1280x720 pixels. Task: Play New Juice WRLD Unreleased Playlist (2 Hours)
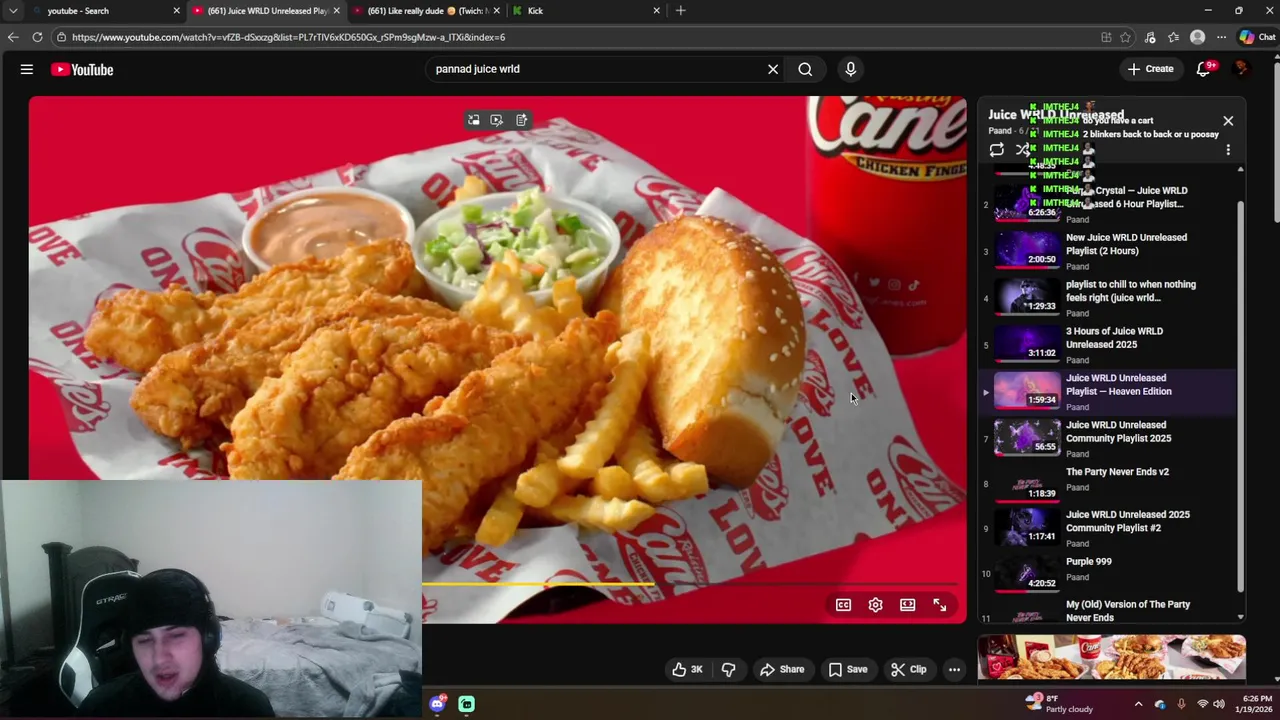coord(1108,251)
